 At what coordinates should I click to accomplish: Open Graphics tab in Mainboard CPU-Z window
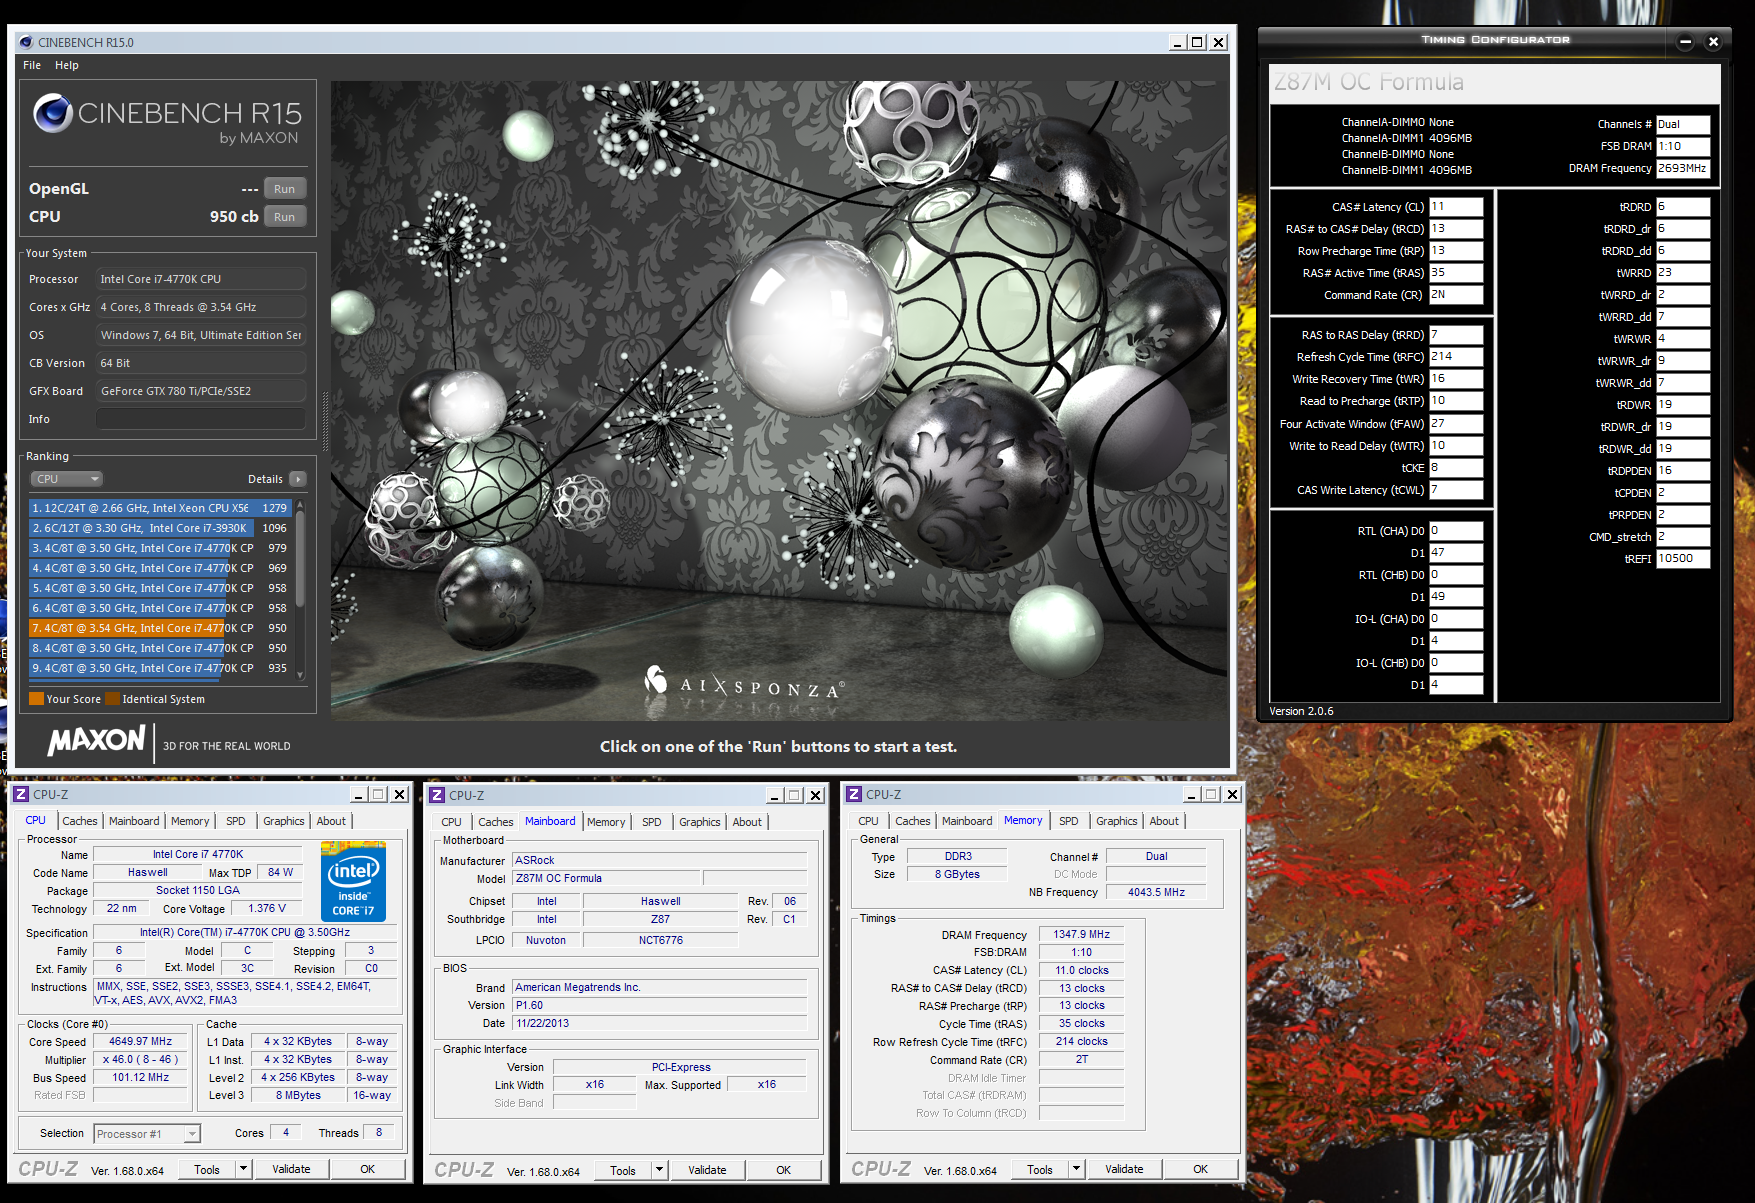(700, 822)
